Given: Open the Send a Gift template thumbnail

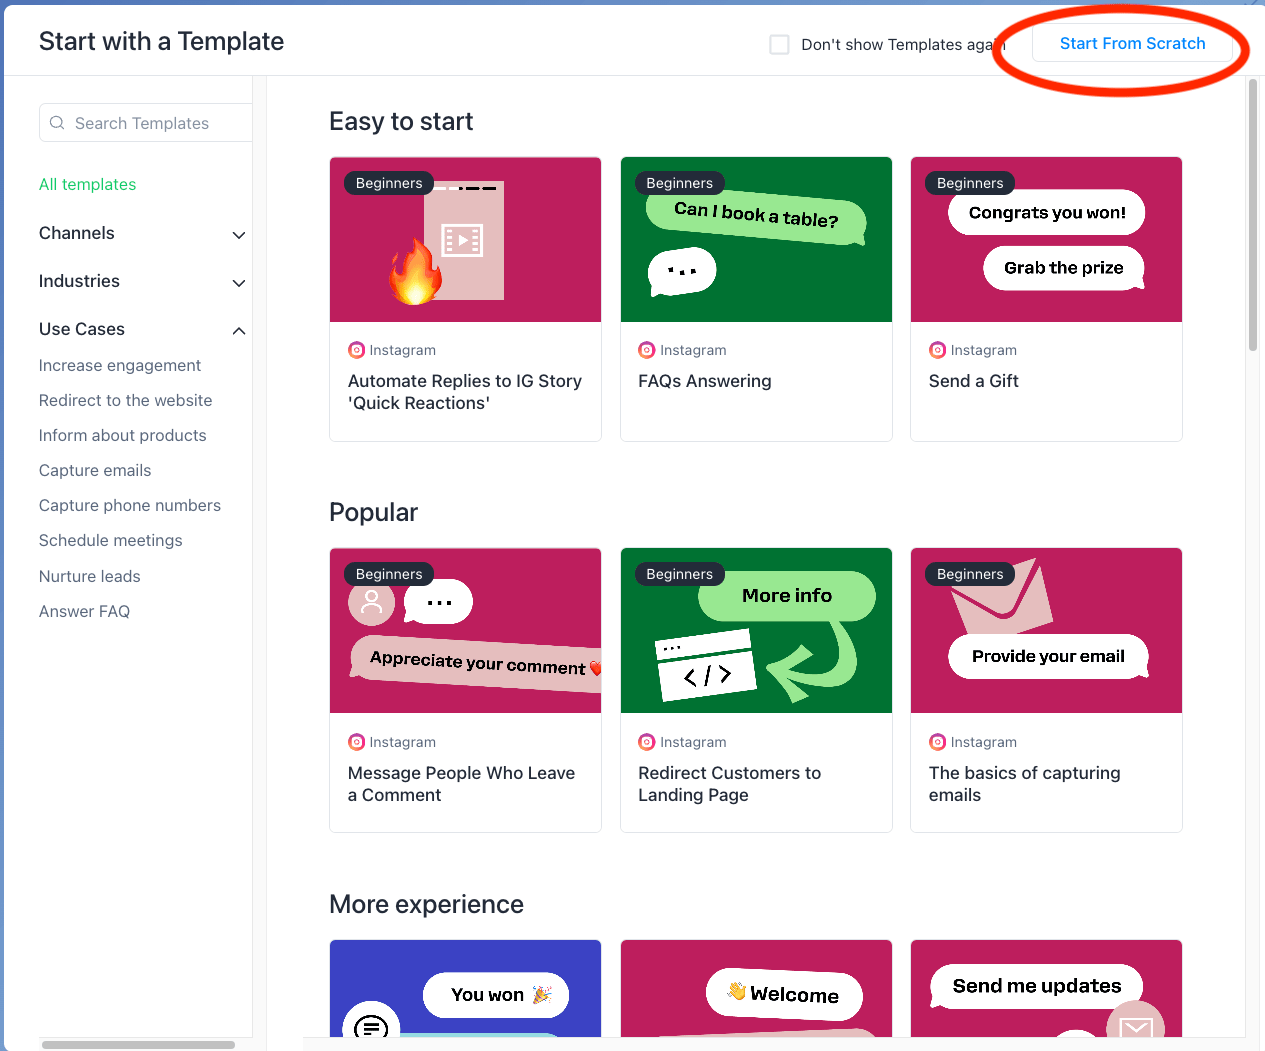Looking at the screenshot, I should [1046, 239].
